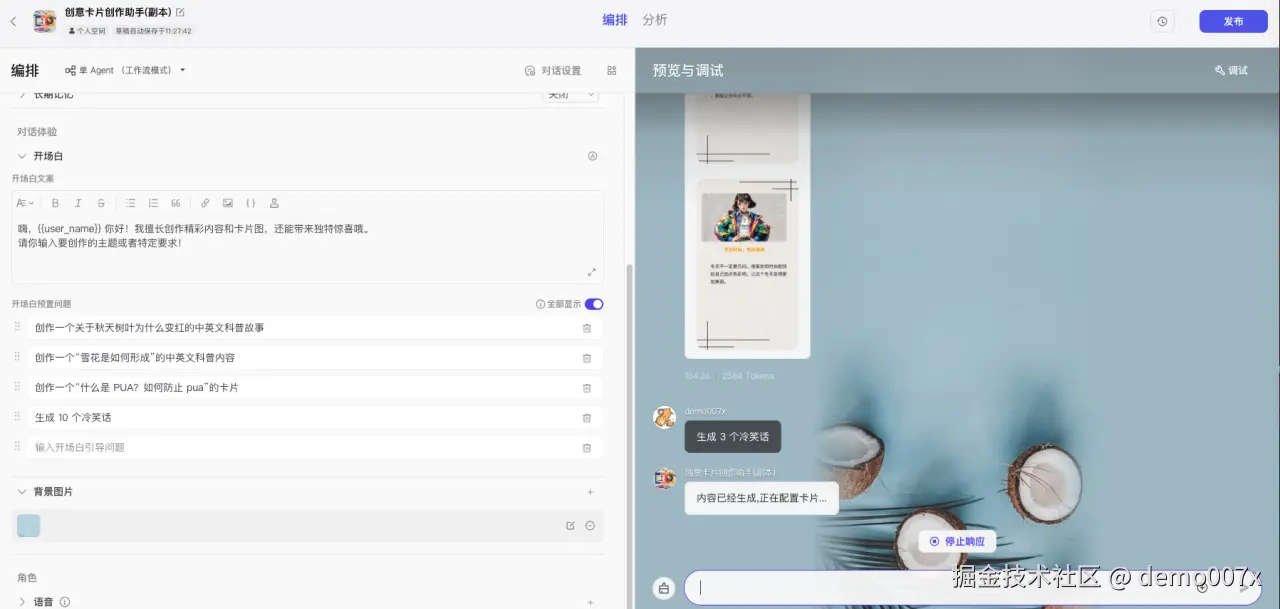
Task: Open 对话设置 conversation settings
Action: (x=553, y=70)
